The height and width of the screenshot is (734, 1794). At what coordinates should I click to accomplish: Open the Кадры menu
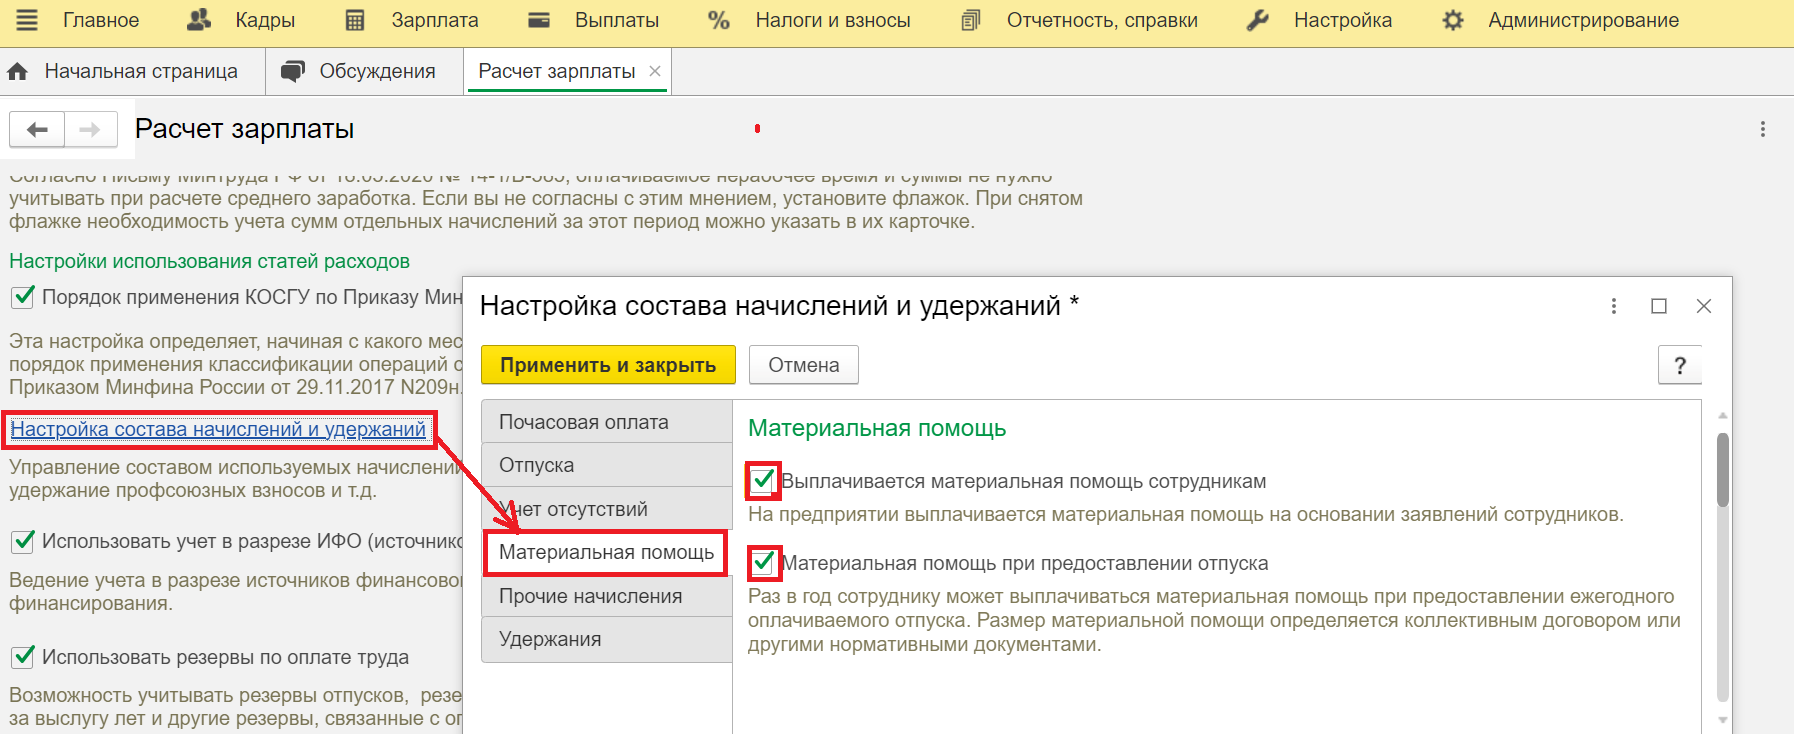click(265, 20)
